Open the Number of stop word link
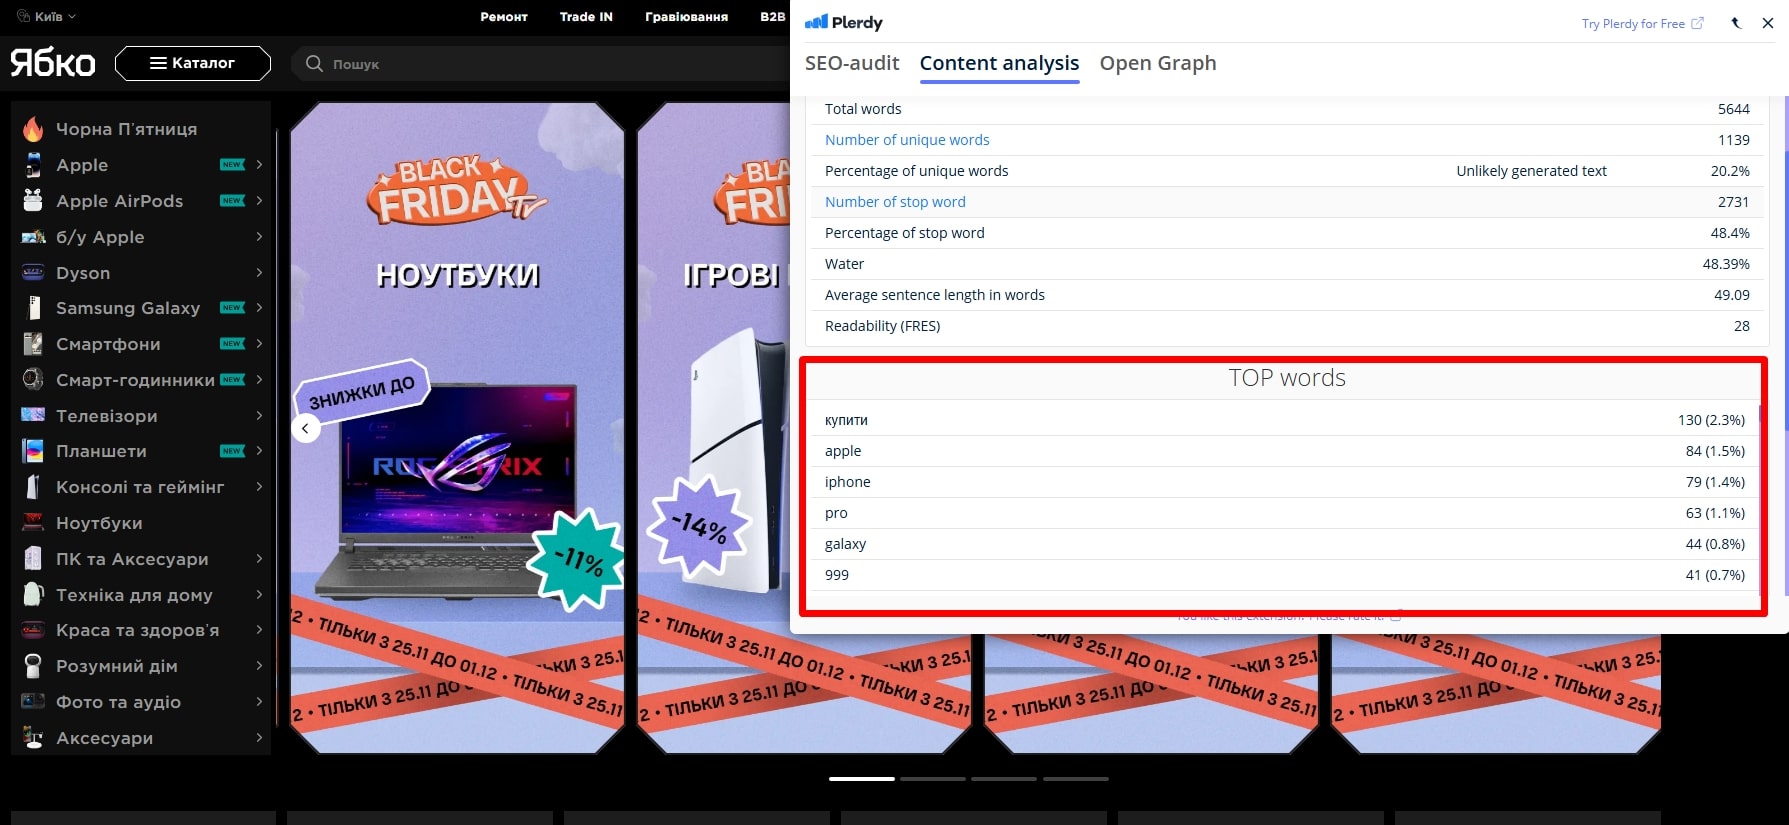The image size is (1789, 825). (895, 202)
